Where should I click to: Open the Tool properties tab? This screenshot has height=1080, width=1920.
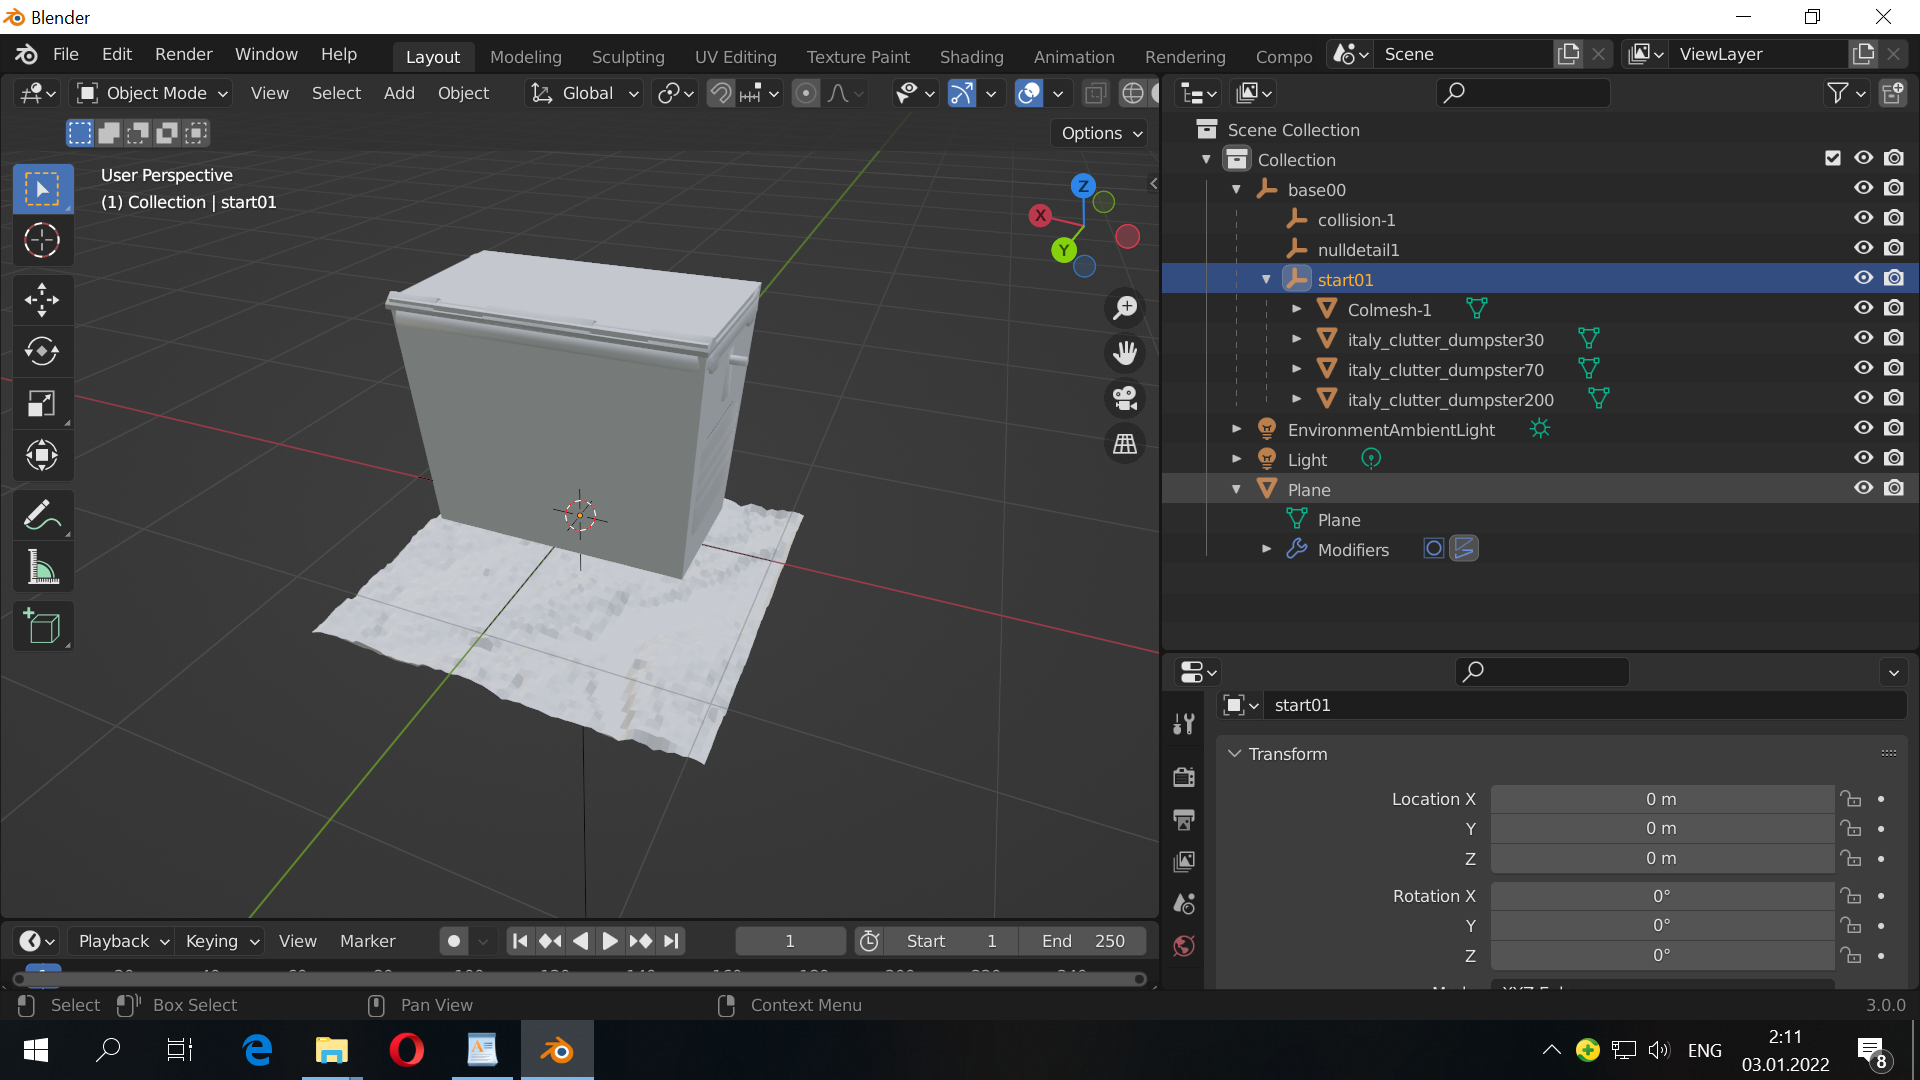tap(1184, 724)
